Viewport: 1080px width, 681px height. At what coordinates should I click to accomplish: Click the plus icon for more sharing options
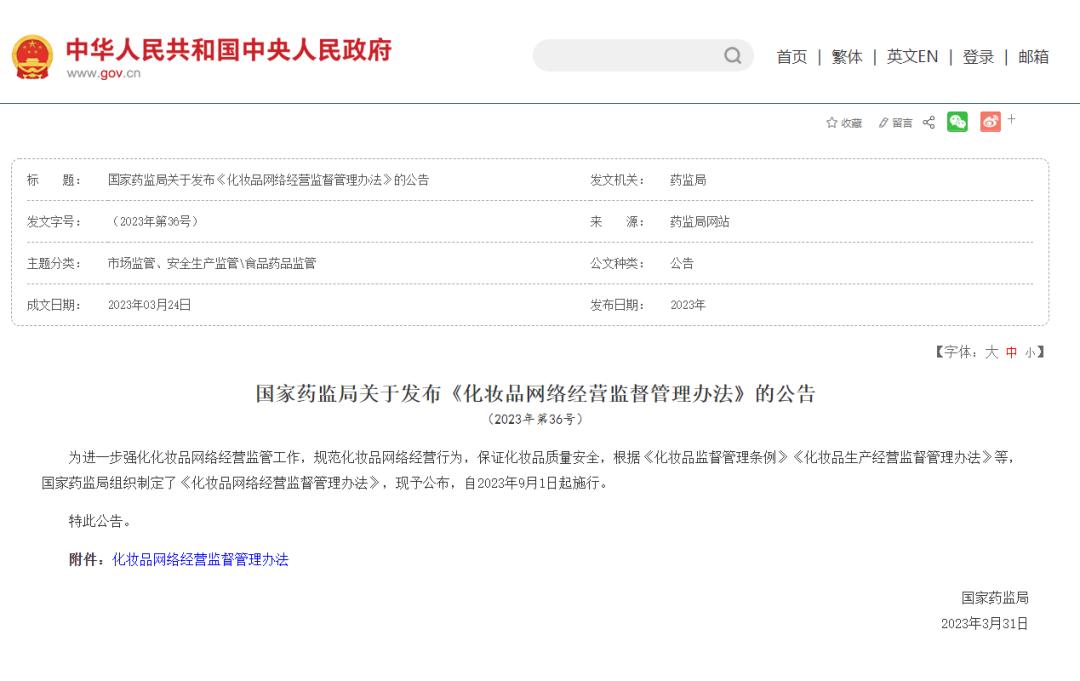1011,118
